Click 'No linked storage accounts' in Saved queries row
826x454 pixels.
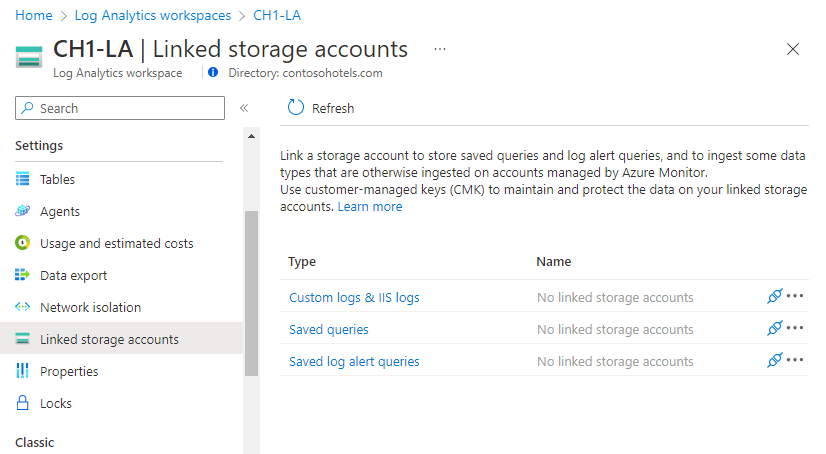click(x=615, y=329)
